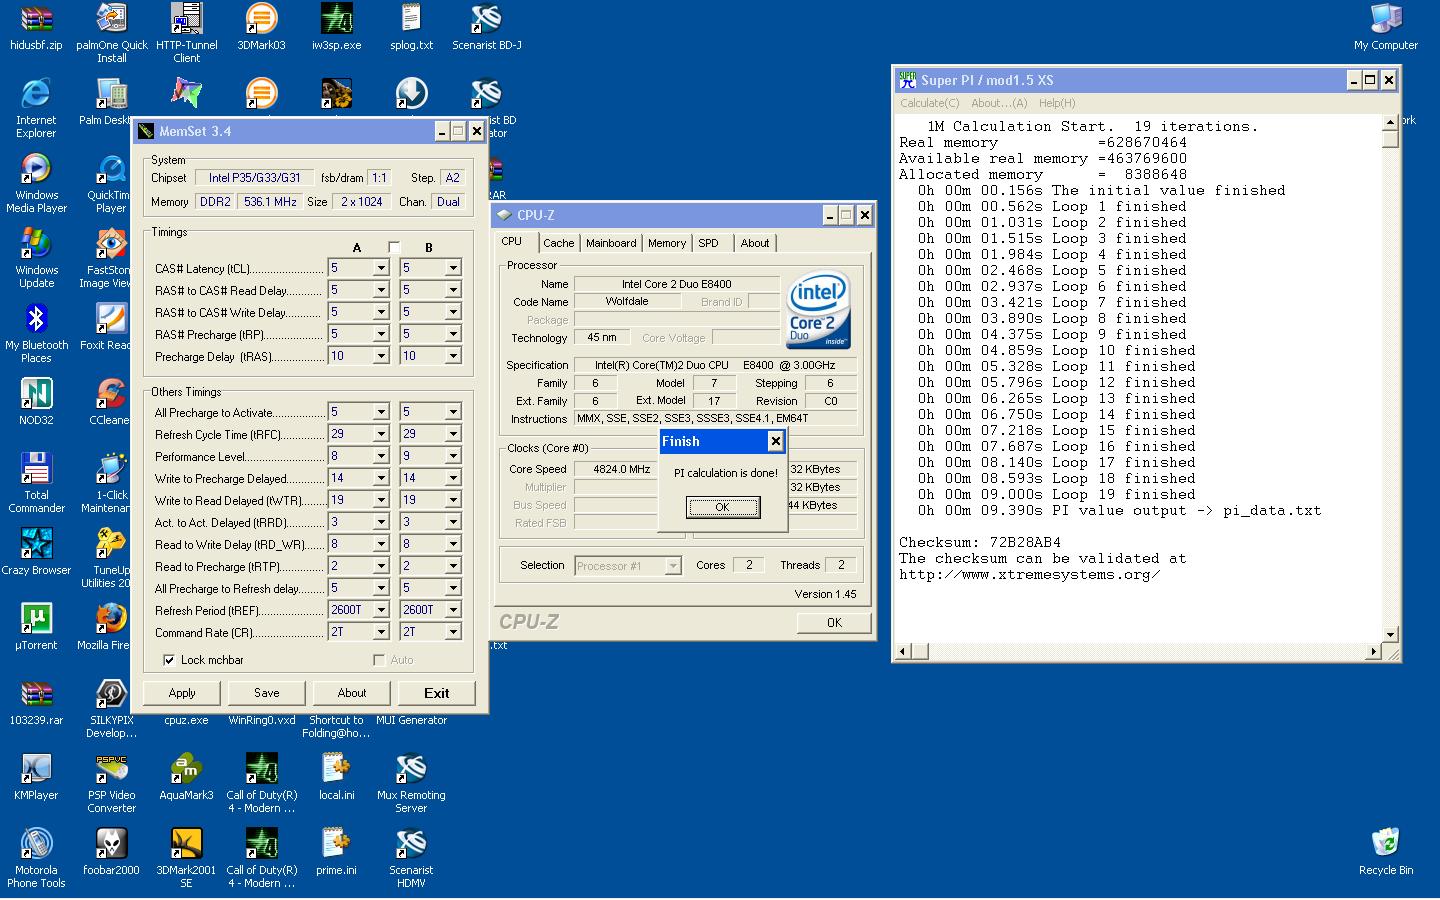Expand Read to Precharge (tRTP) A dropdown

pyautogui.click(x=381, y=566)
